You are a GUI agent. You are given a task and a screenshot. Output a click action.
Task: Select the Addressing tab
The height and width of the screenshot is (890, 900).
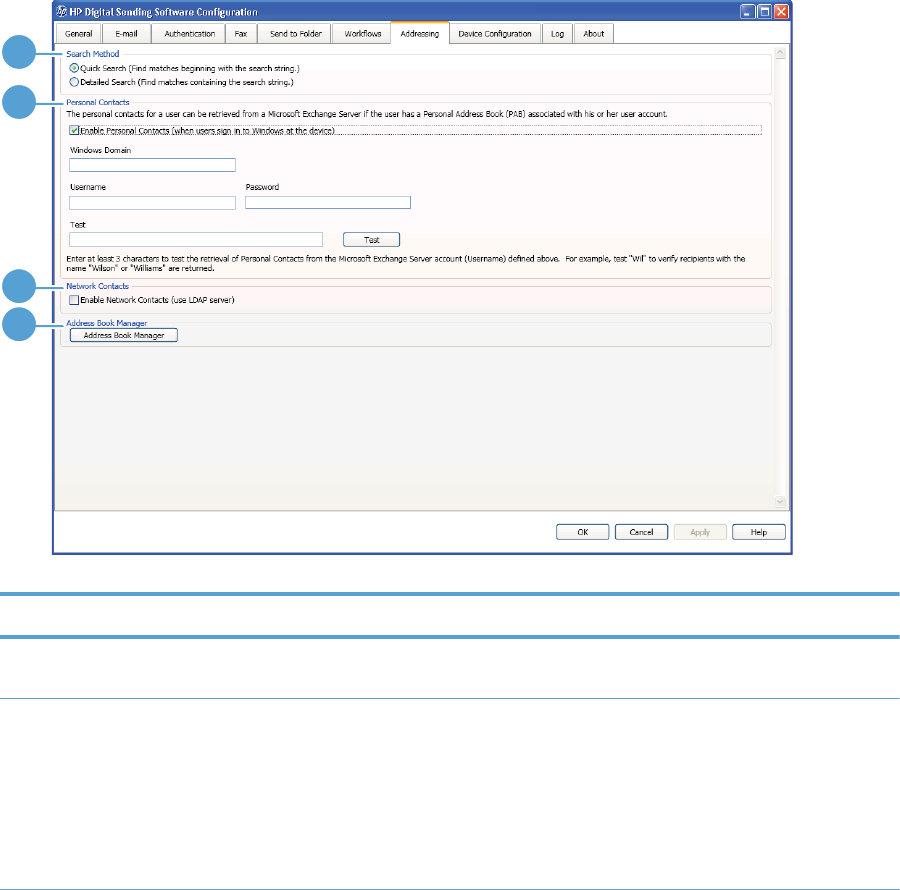click(x=420, y=33)
